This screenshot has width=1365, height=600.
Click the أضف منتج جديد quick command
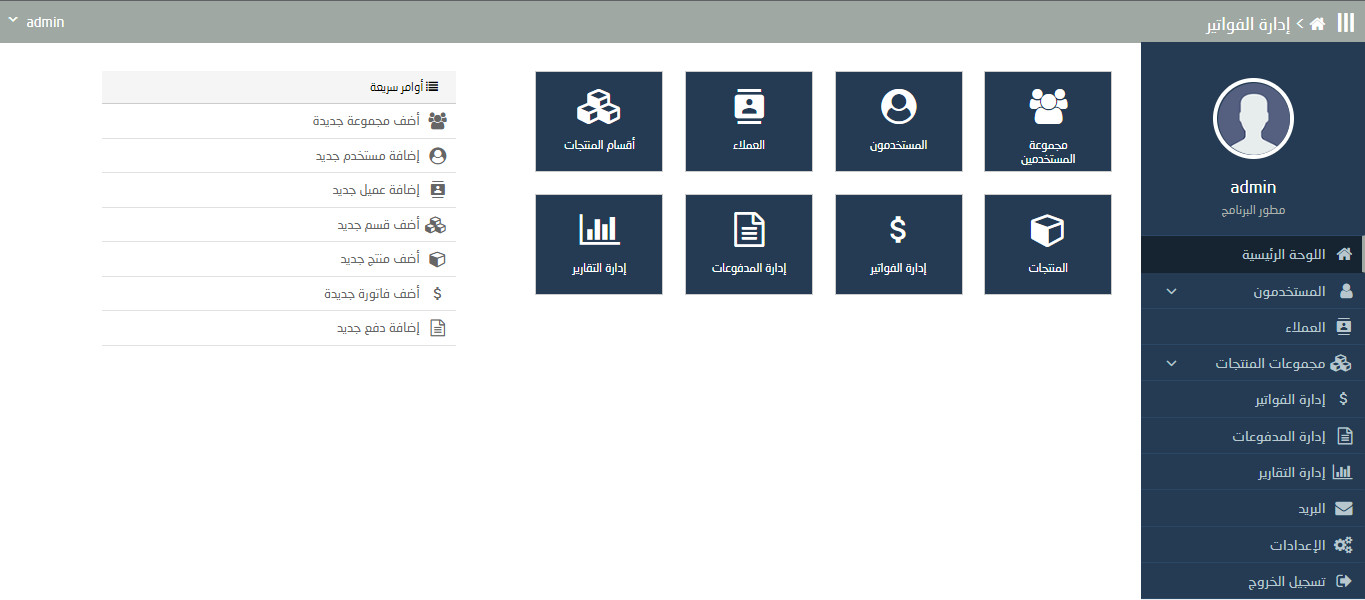279,259
